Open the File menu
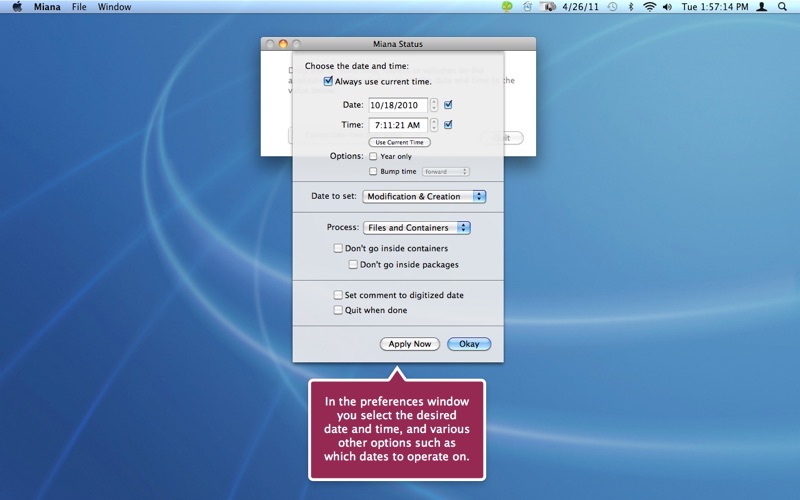 (79, 7)
